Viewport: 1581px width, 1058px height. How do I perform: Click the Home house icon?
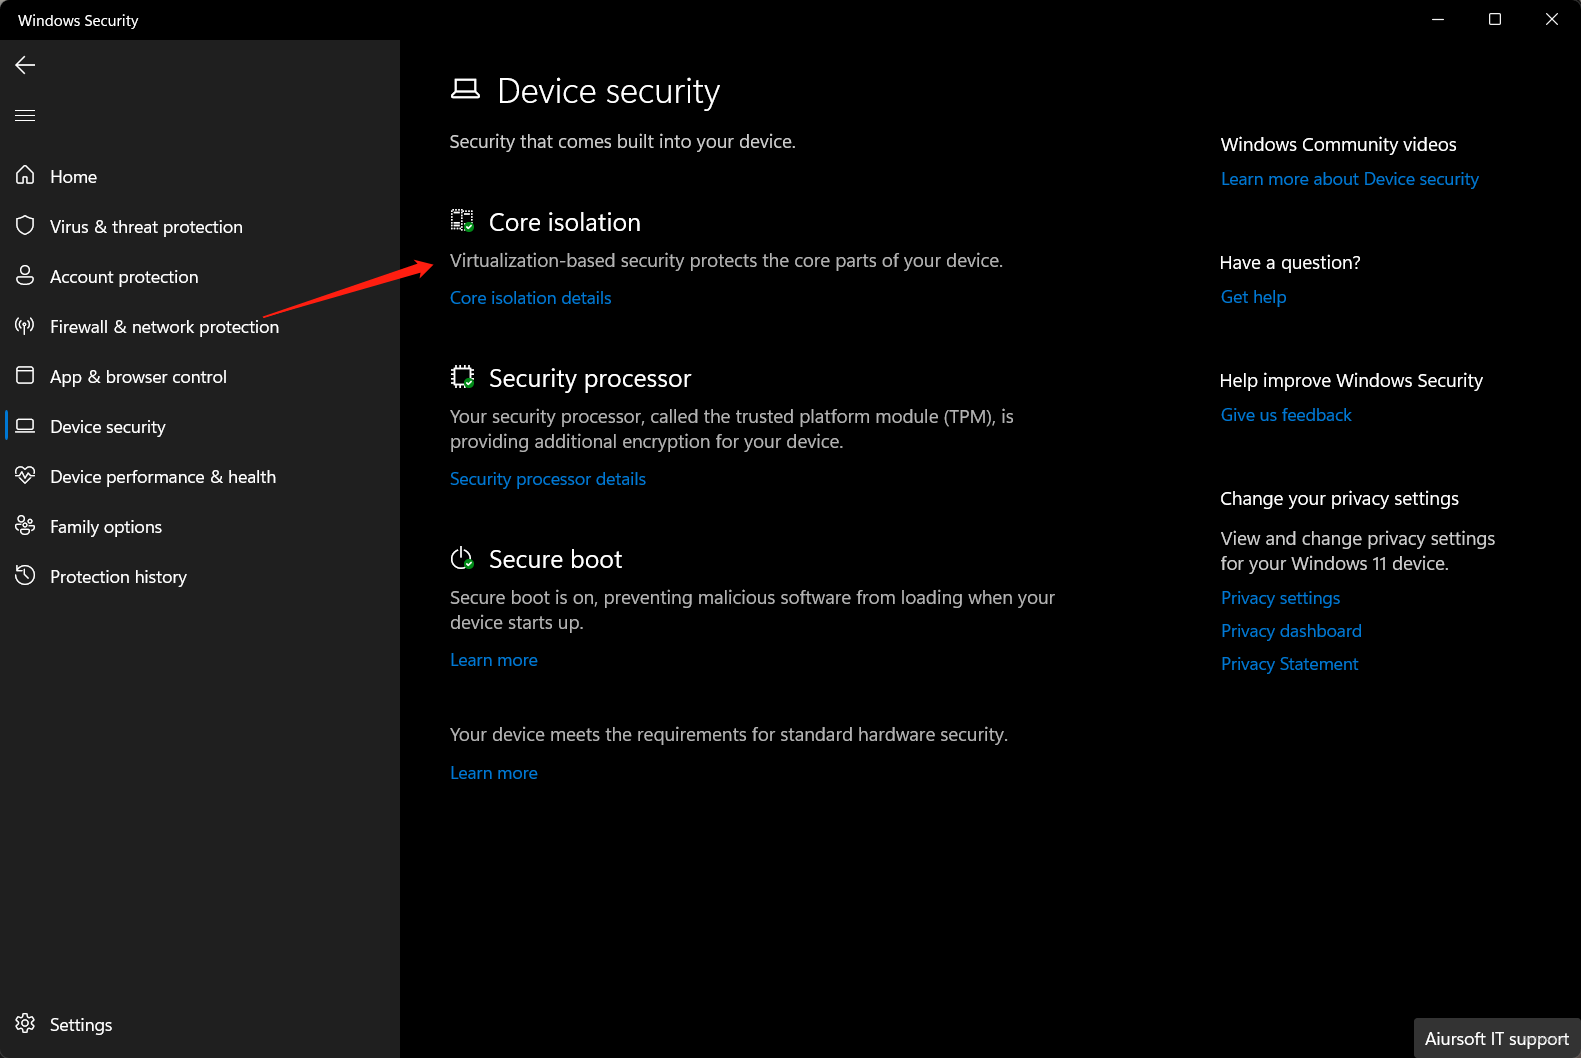click(x=25, y=176)
